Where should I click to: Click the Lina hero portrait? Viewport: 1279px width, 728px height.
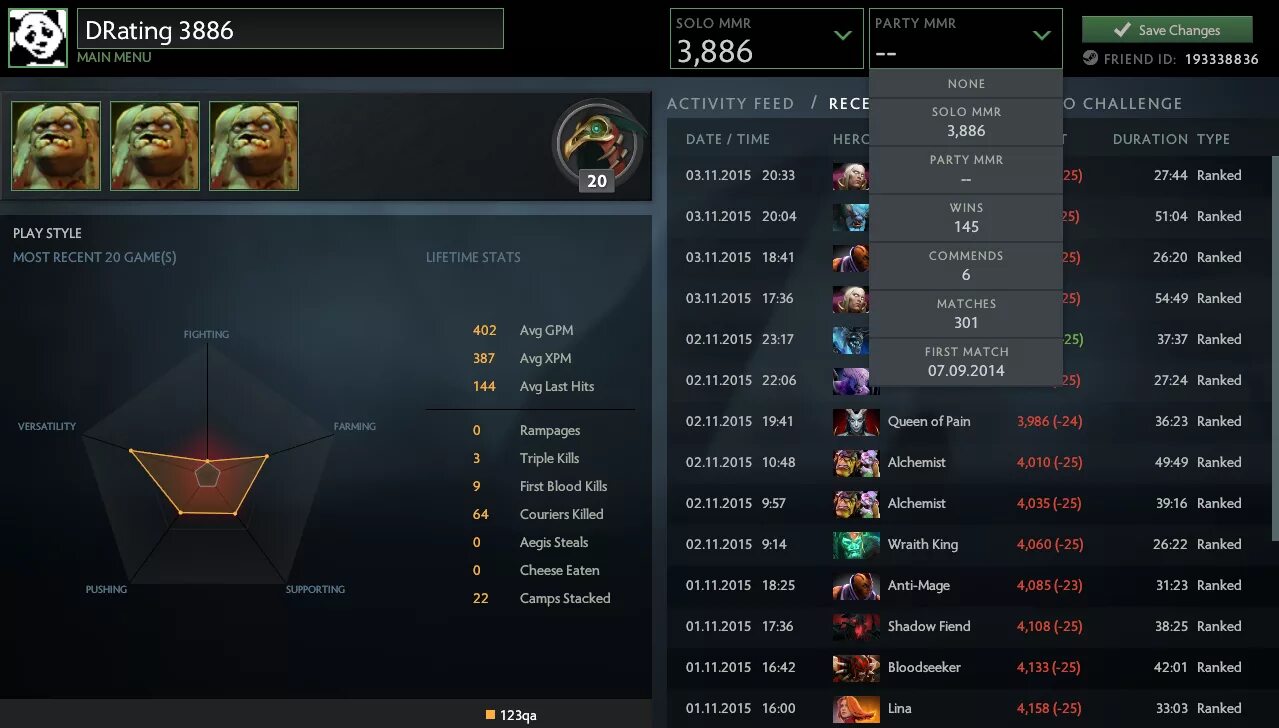pyautogui.click(x=856, y=709)
